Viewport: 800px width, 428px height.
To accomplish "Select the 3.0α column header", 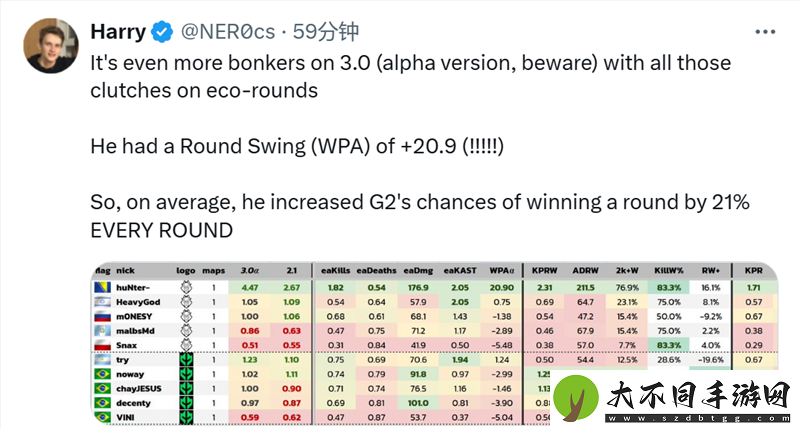I will [x=249, y=270].
